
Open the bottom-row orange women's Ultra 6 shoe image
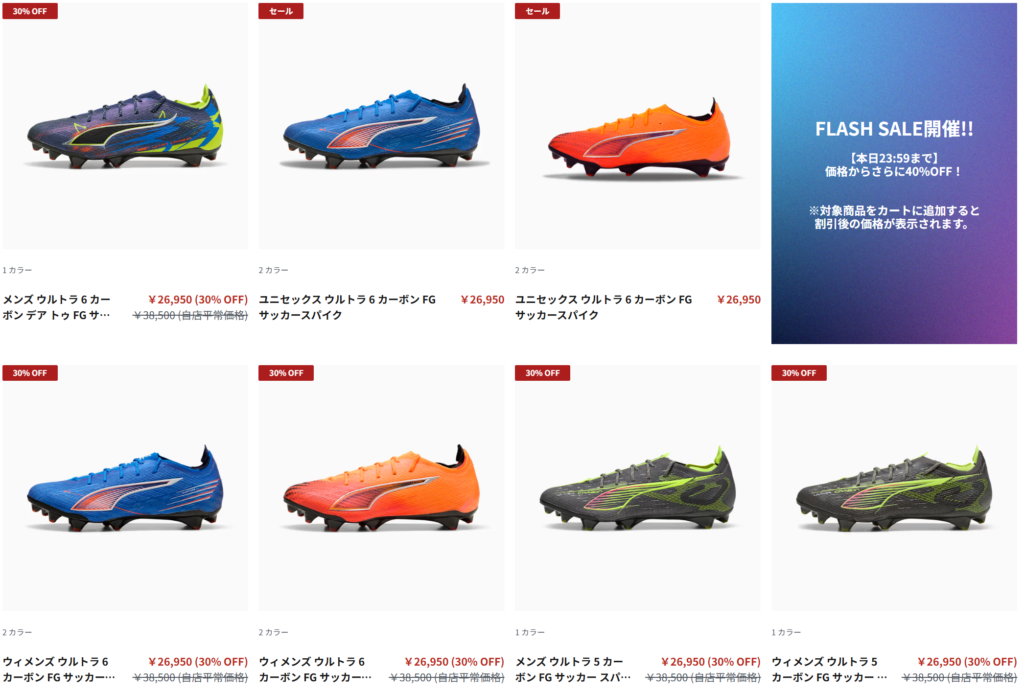click(x=381, y=488)
